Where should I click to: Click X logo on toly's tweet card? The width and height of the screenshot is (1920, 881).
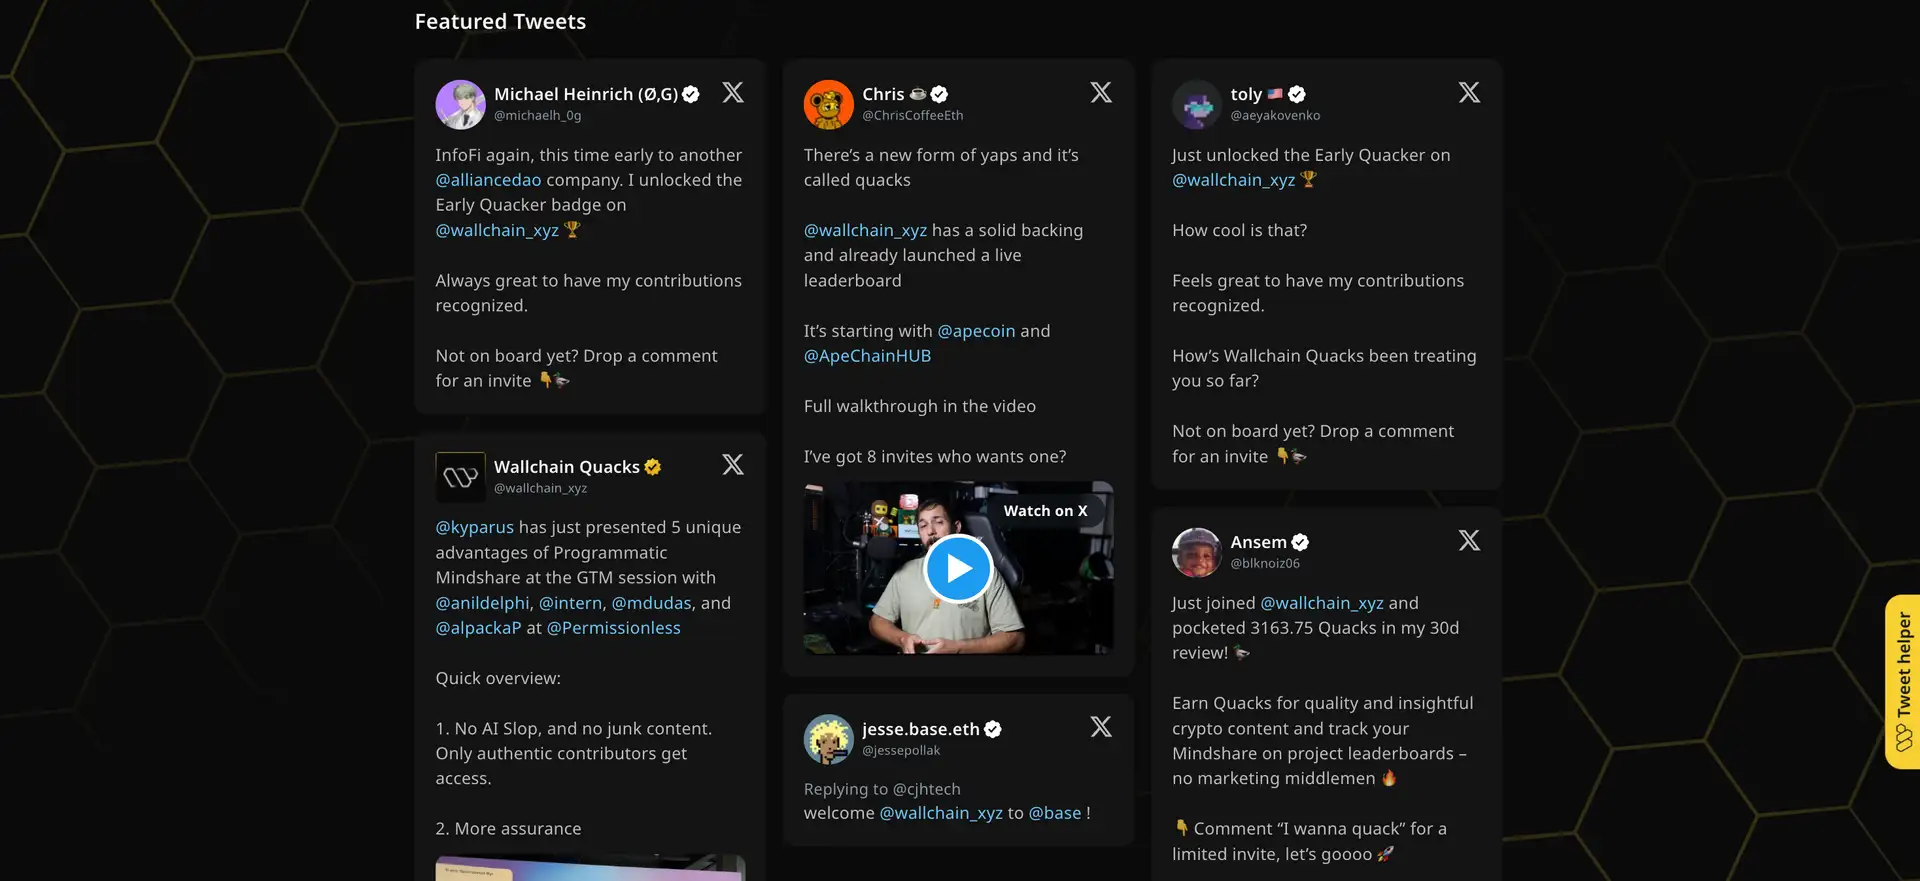click(x=1468, y=93)
